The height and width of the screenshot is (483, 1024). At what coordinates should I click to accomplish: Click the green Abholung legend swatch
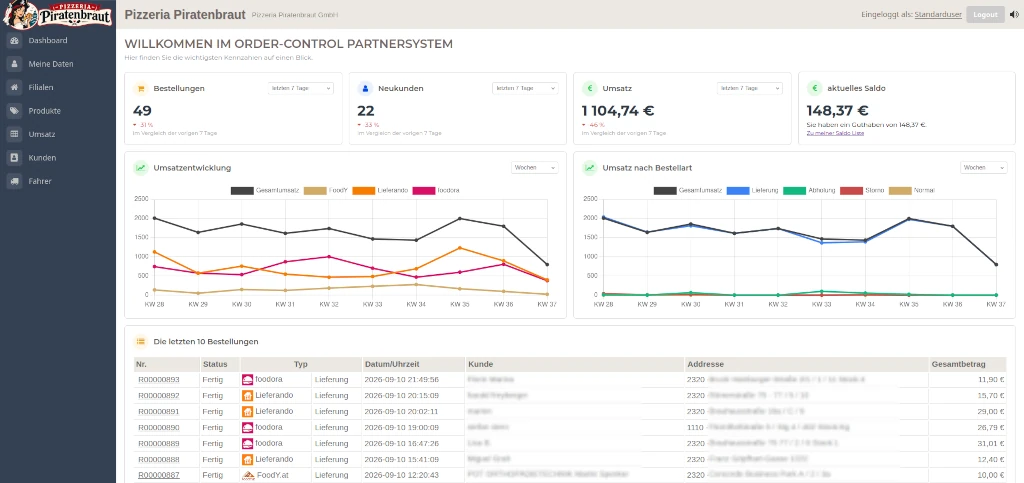click(x=794, y=191)
